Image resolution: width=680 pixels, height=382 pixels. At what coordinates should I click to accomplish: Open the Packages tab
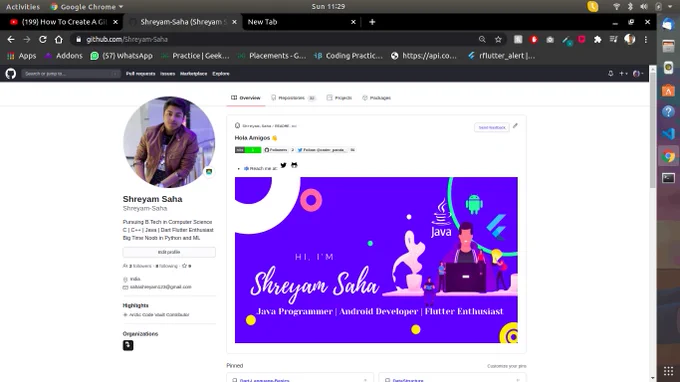(x=376, y=98)
